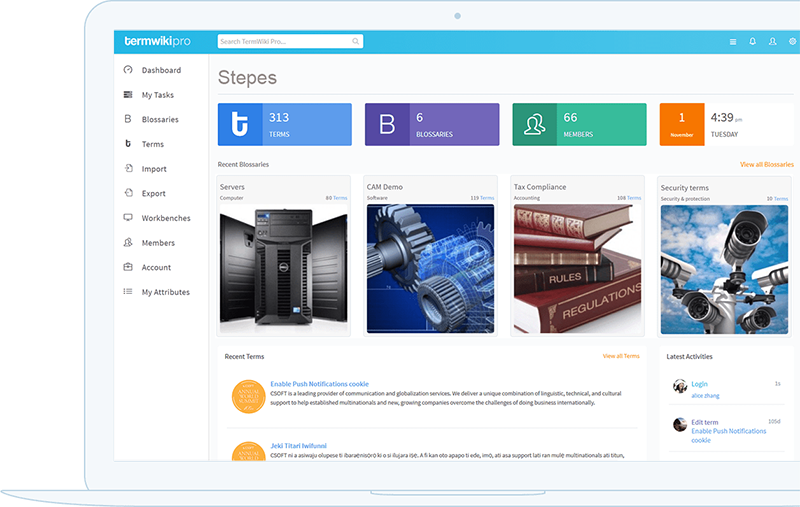Open the notifications bell icon

[753, 41]
